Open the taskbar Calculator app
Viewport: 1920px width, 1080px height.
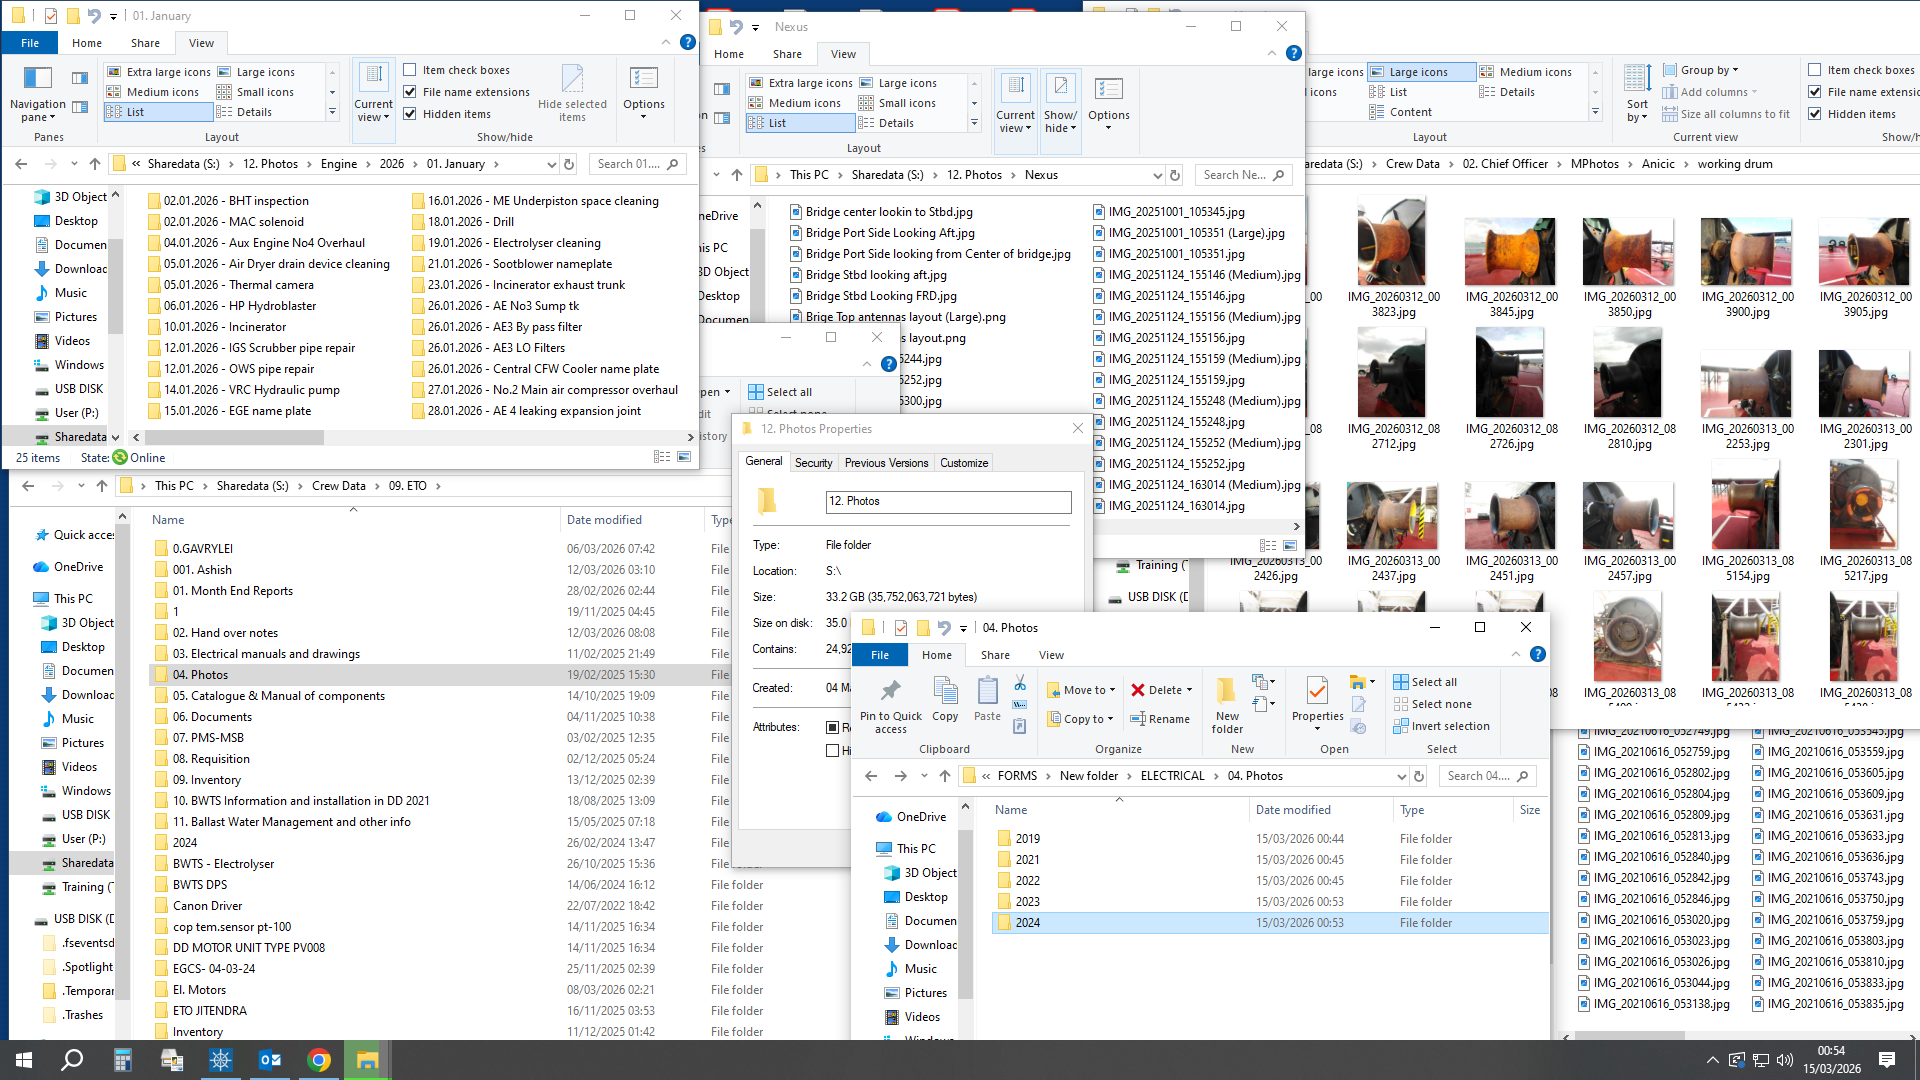[122, 1060]
